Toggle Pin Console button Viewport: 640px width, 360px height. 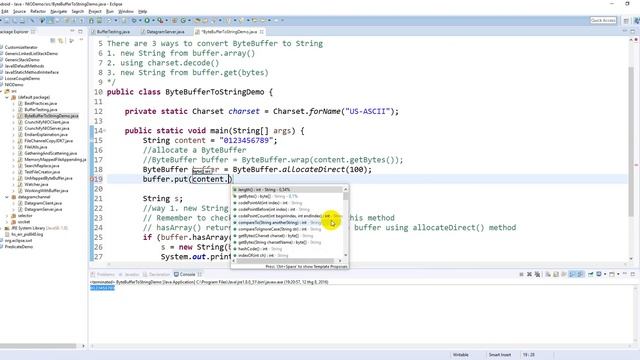591,274
